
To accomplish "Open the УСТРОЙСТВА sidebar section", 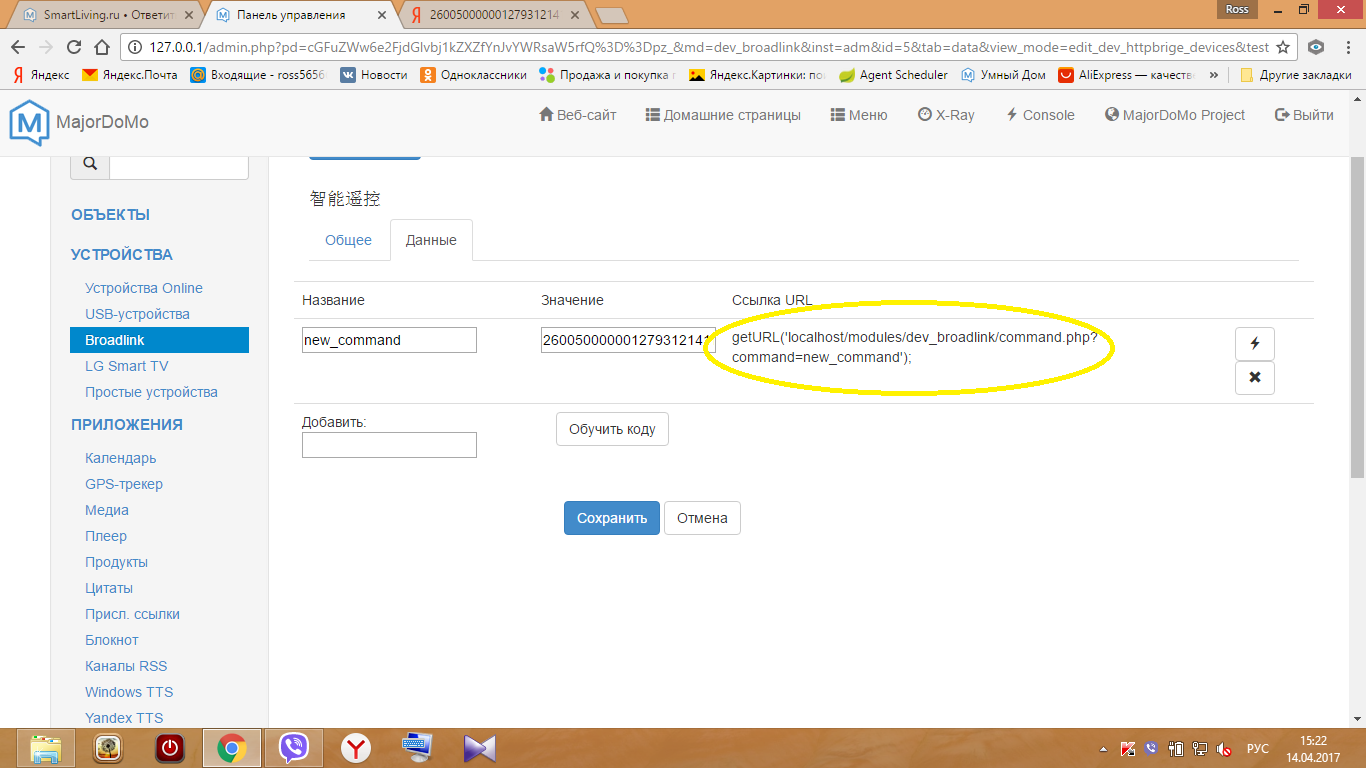I will [x=122, y=255].
